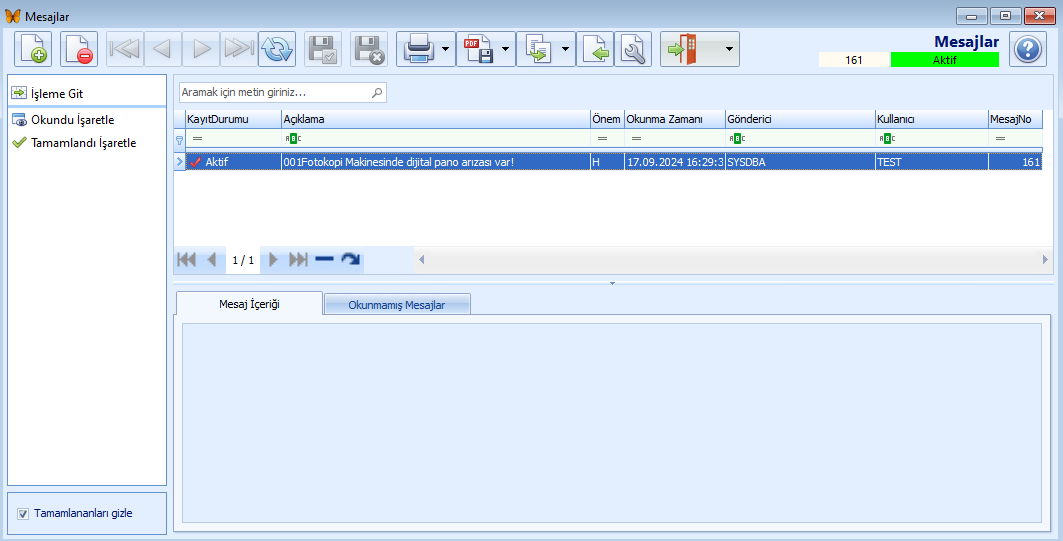
Task: Go to next record in toolbar
Action: (201, 49)
